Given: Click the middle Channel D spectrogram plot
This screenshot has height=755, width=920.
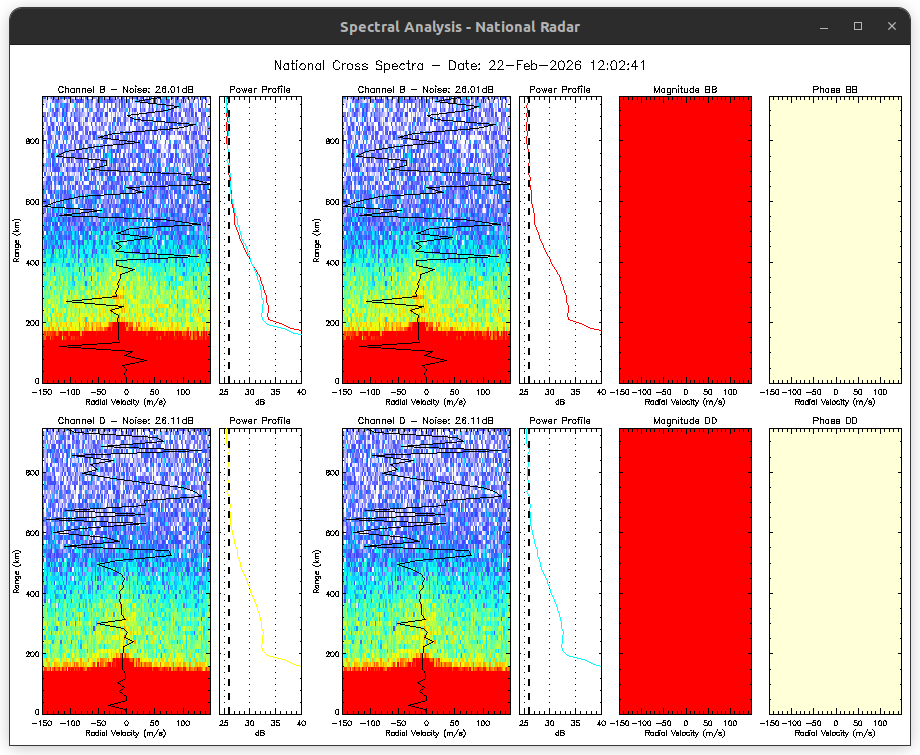Looking at the screenshot, I should pos(426,570).
